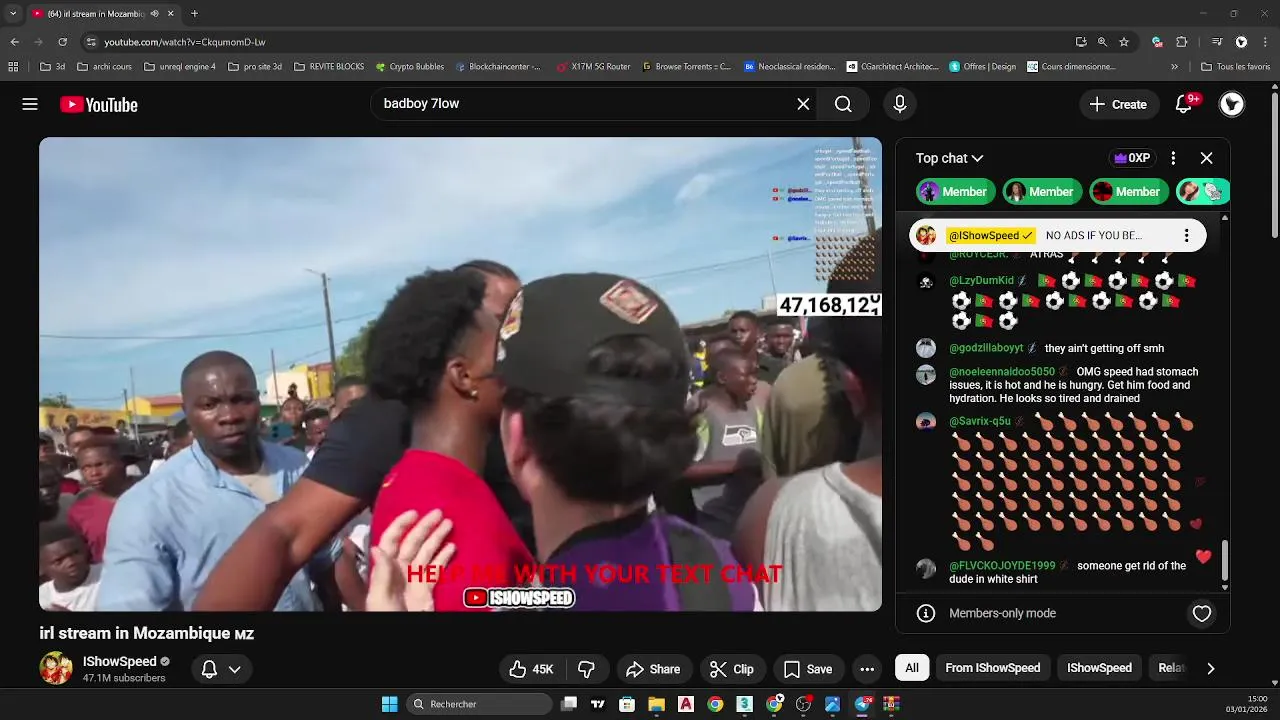Close the YouTube browser tab
This screenshot has height=720, width=1280.
coord(171,14)
